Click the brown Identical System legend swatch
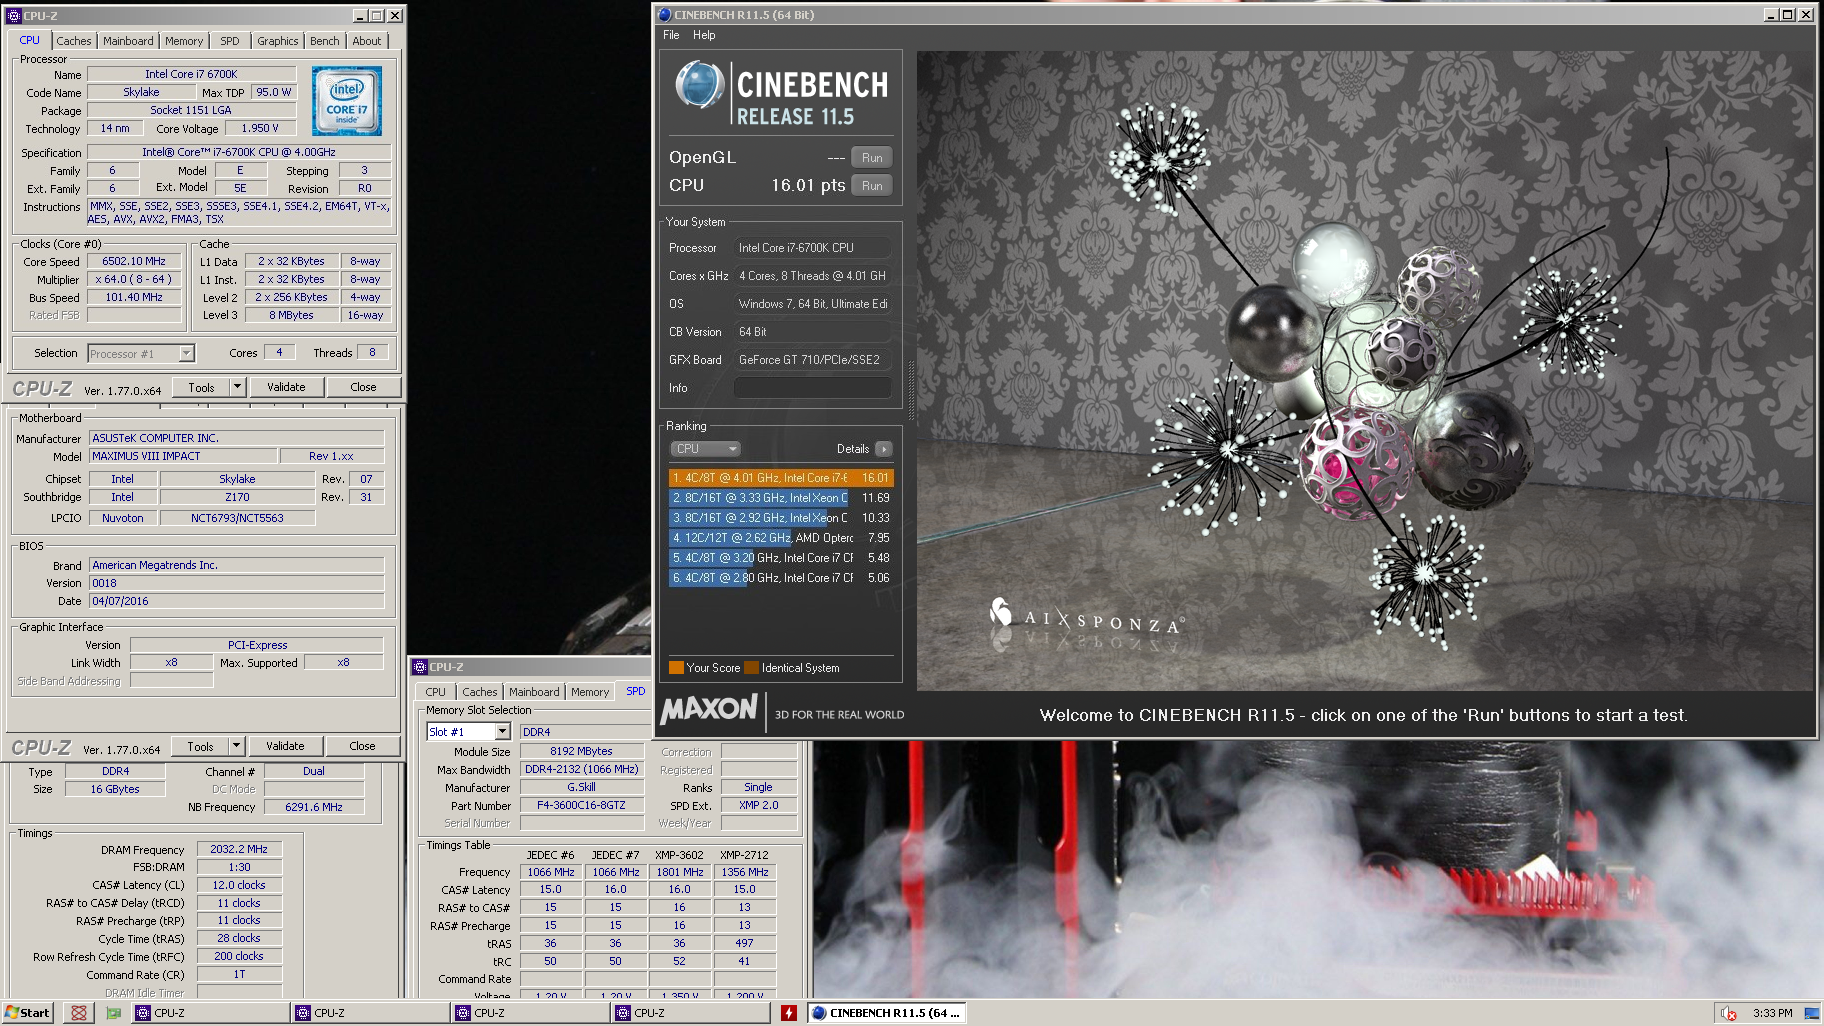Viewport: 1824px width, 1026px height. click(751, 668)
